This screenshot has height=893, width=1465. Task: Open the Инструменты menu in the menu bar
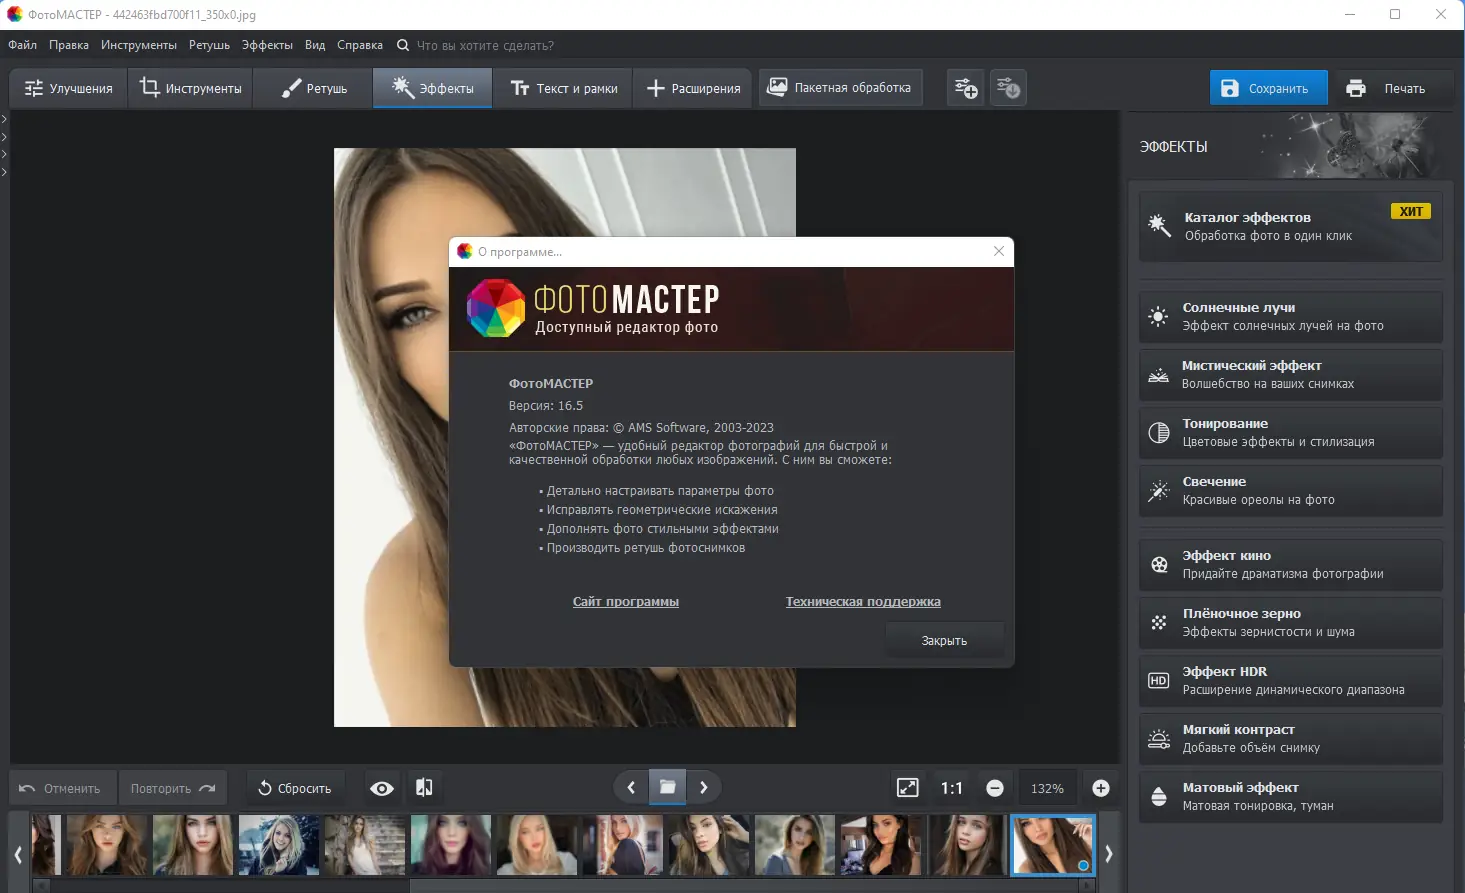point(139,45)
